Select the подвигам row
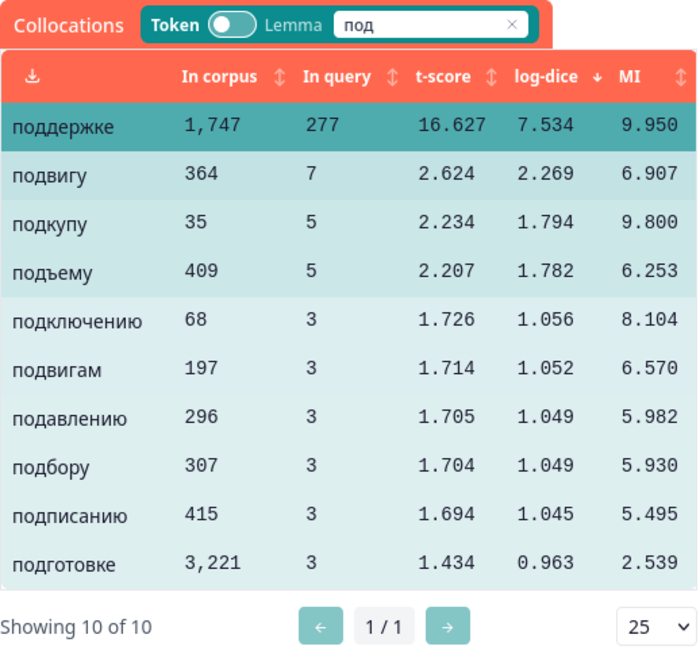 click(348, 370)
